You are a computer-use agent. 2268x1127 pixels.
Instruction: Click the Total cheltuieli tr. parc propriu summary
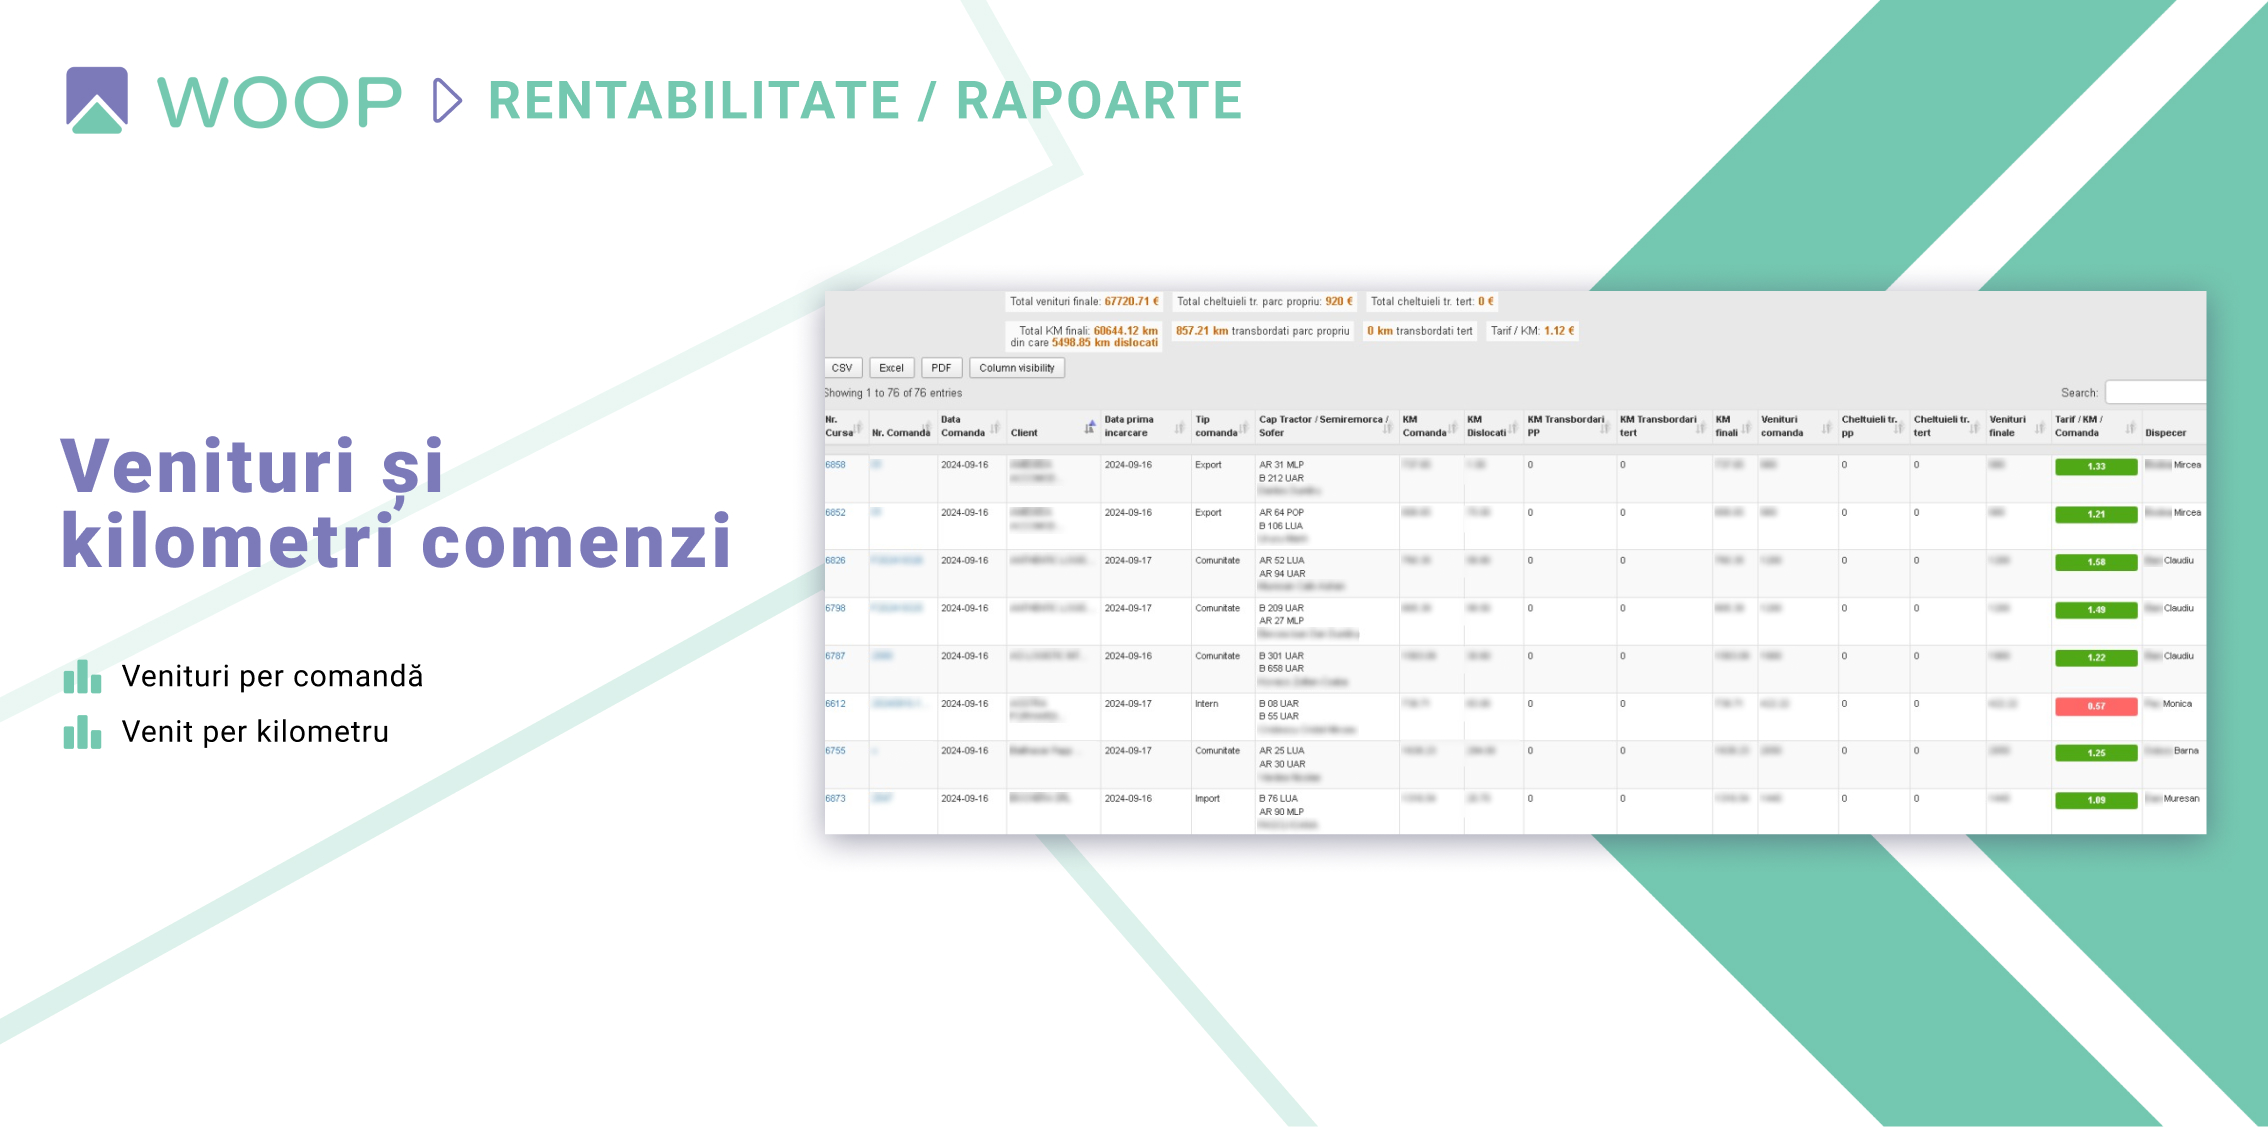click(x=1264, y=302)
